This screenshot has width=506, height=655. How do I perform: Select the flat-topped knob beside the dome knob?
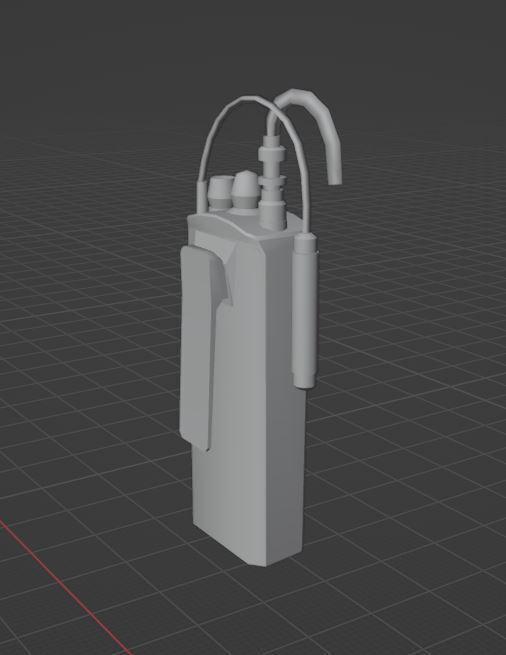tap(219, 193)
